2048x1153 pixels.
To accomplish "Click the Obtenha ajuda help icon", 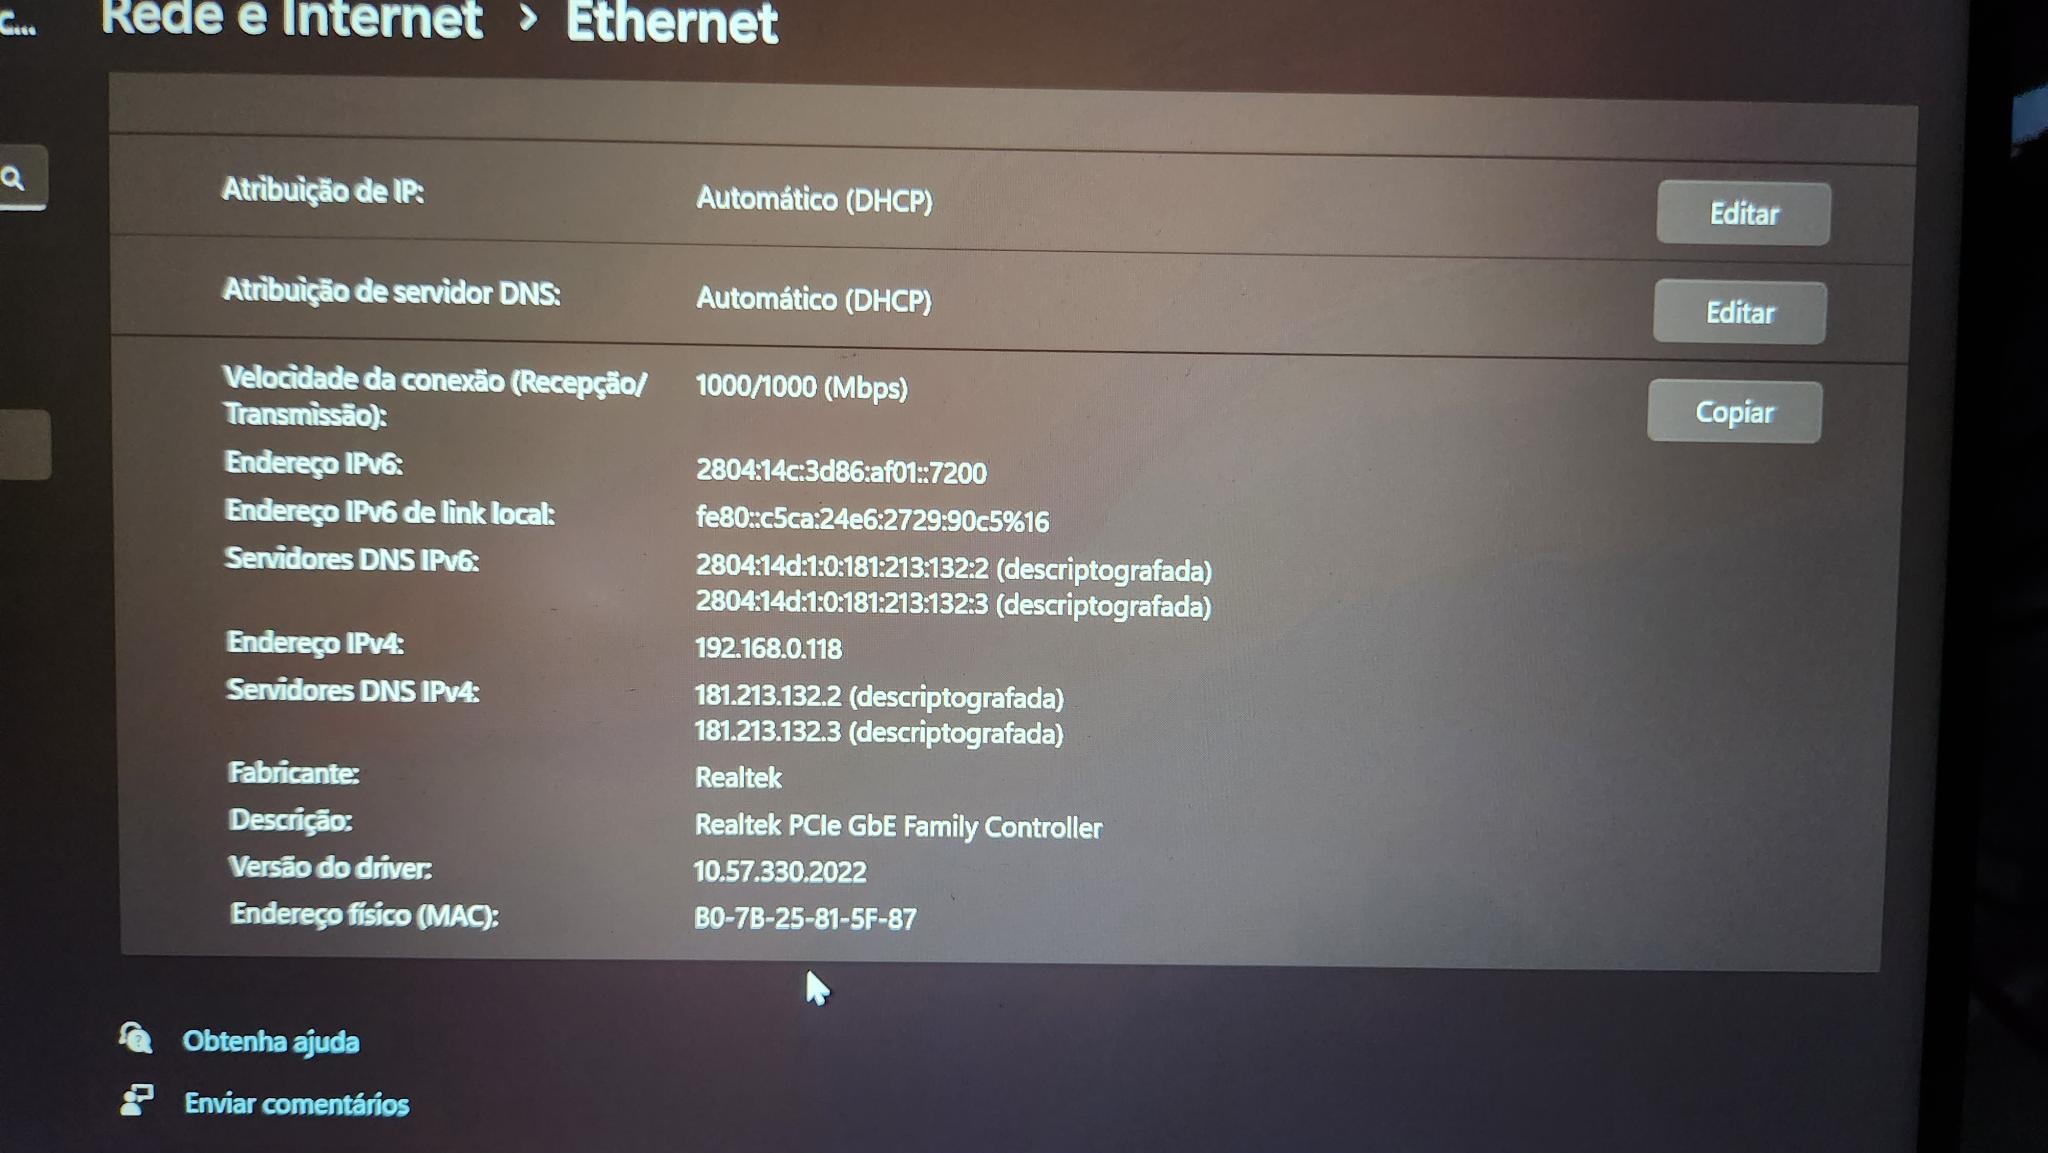I will click(x=135, y=1038).
